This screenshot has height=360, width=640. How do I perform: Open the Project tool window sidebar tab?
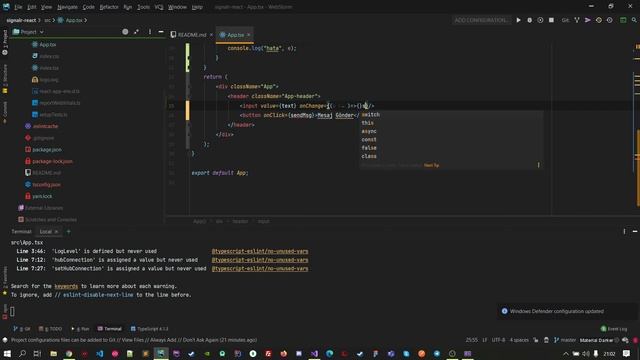5,43
